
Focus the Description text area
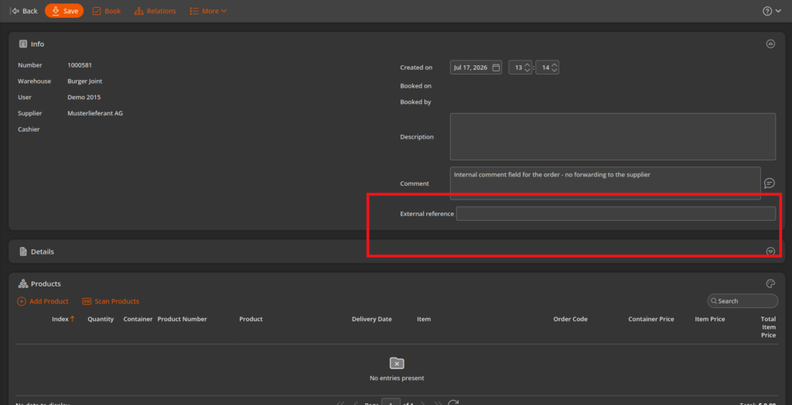[x=613, y=136]
